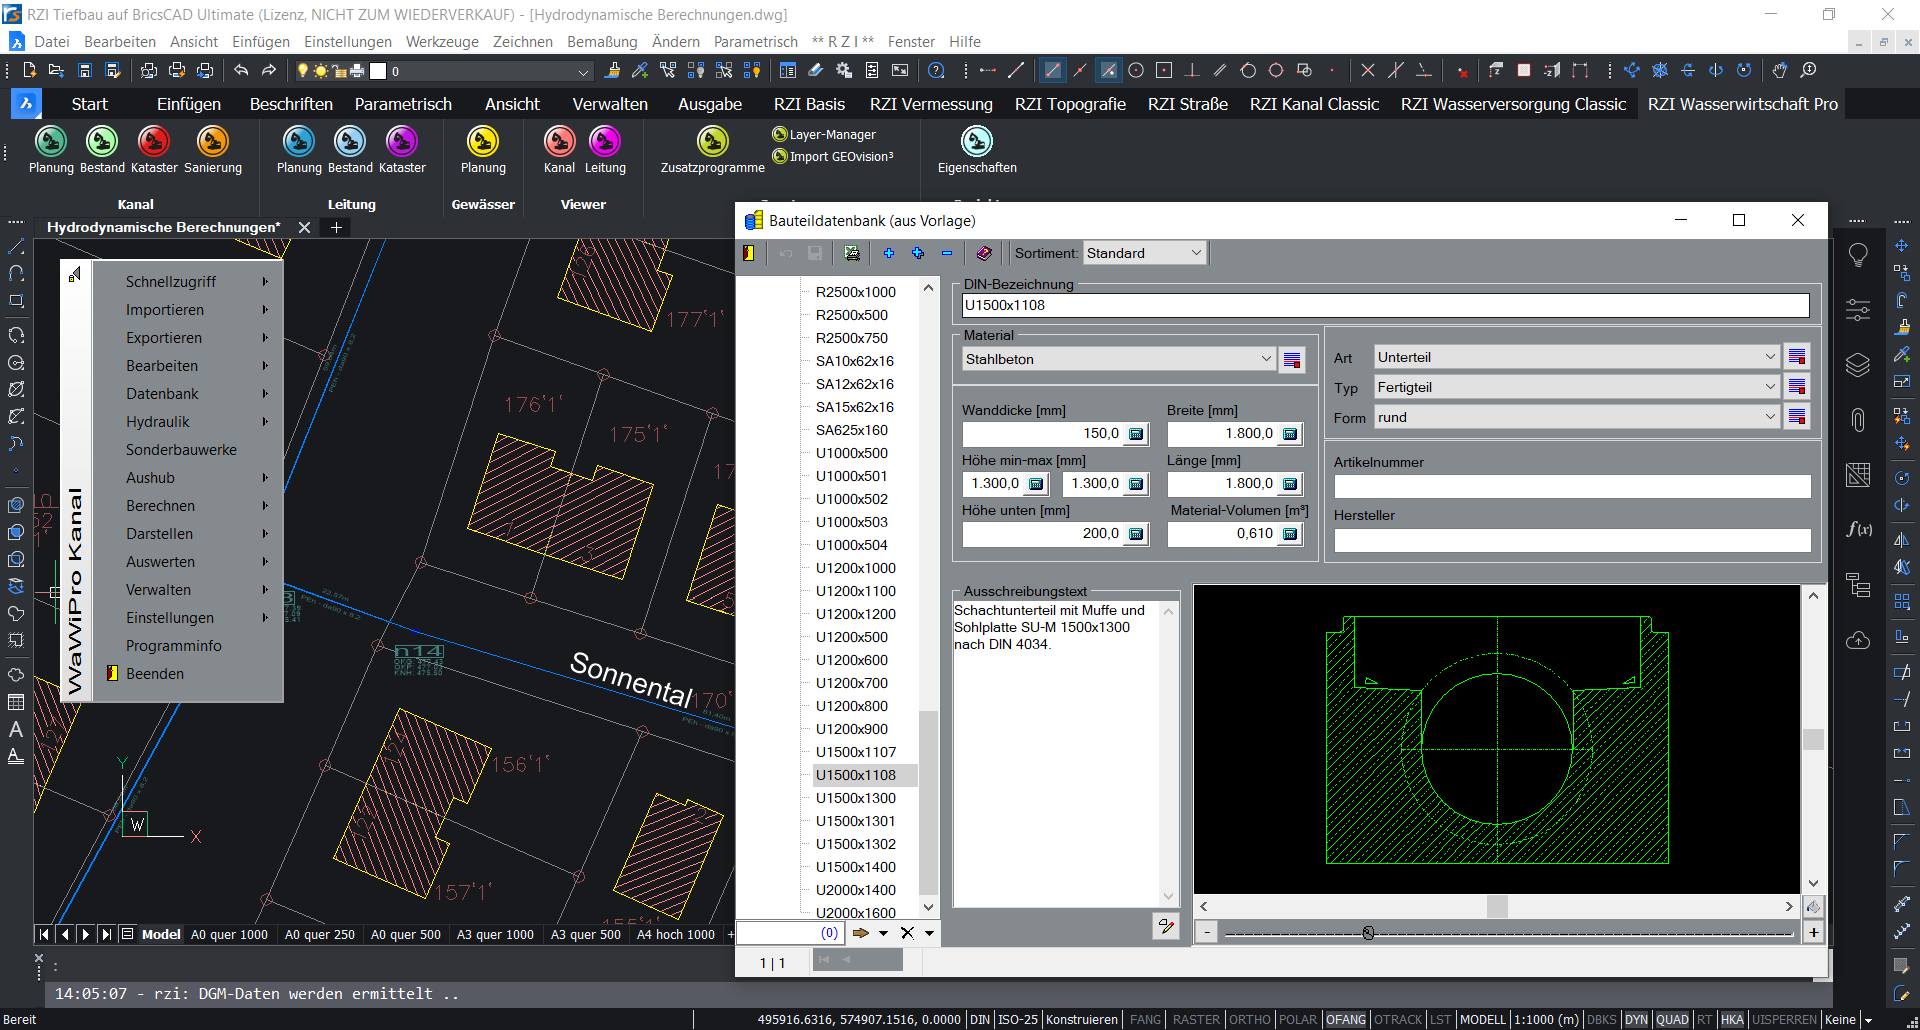The height and width of the screenshot is (1030, 1920).
Task: Click preview horizontal scrollbar thumb
Action: tap(1497, 906)
